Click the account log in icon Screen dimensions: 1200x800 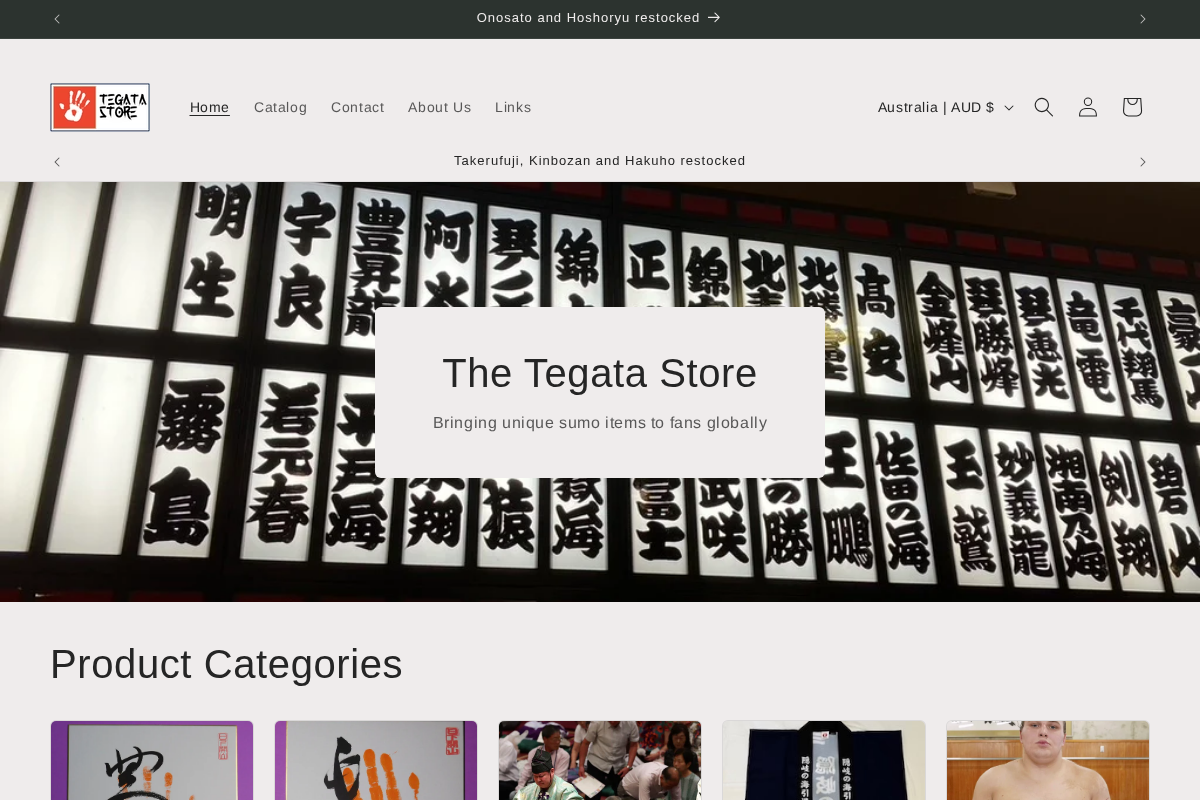pos(1087,106)
